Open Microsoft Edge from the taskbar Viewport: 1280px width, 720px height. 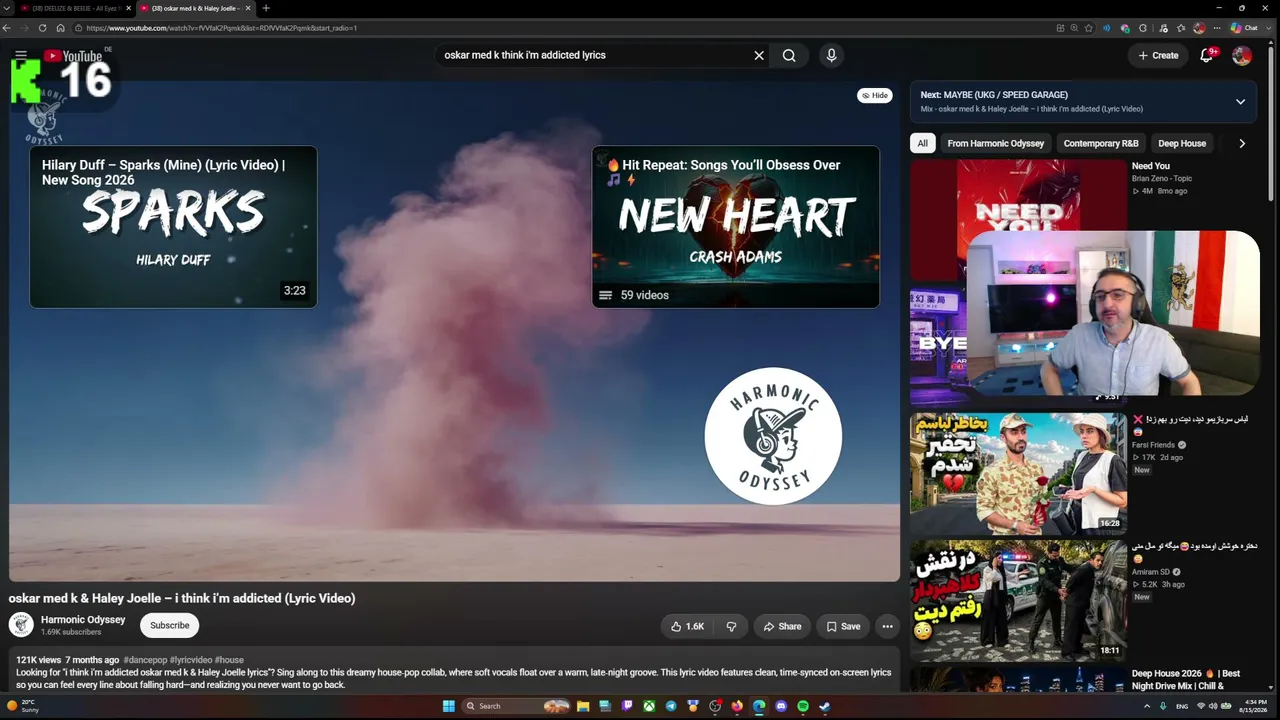tap(759, 706)
